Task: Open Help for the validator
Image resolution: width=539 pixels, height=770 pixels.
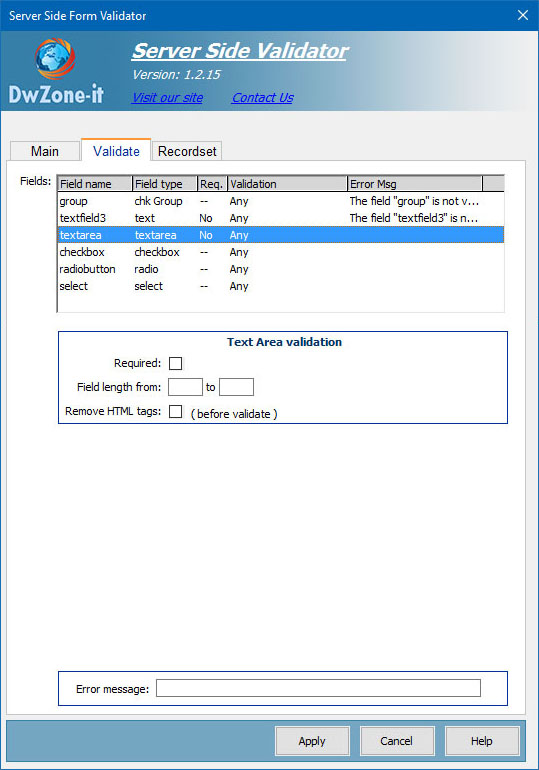Action: (x=482, y=741)
